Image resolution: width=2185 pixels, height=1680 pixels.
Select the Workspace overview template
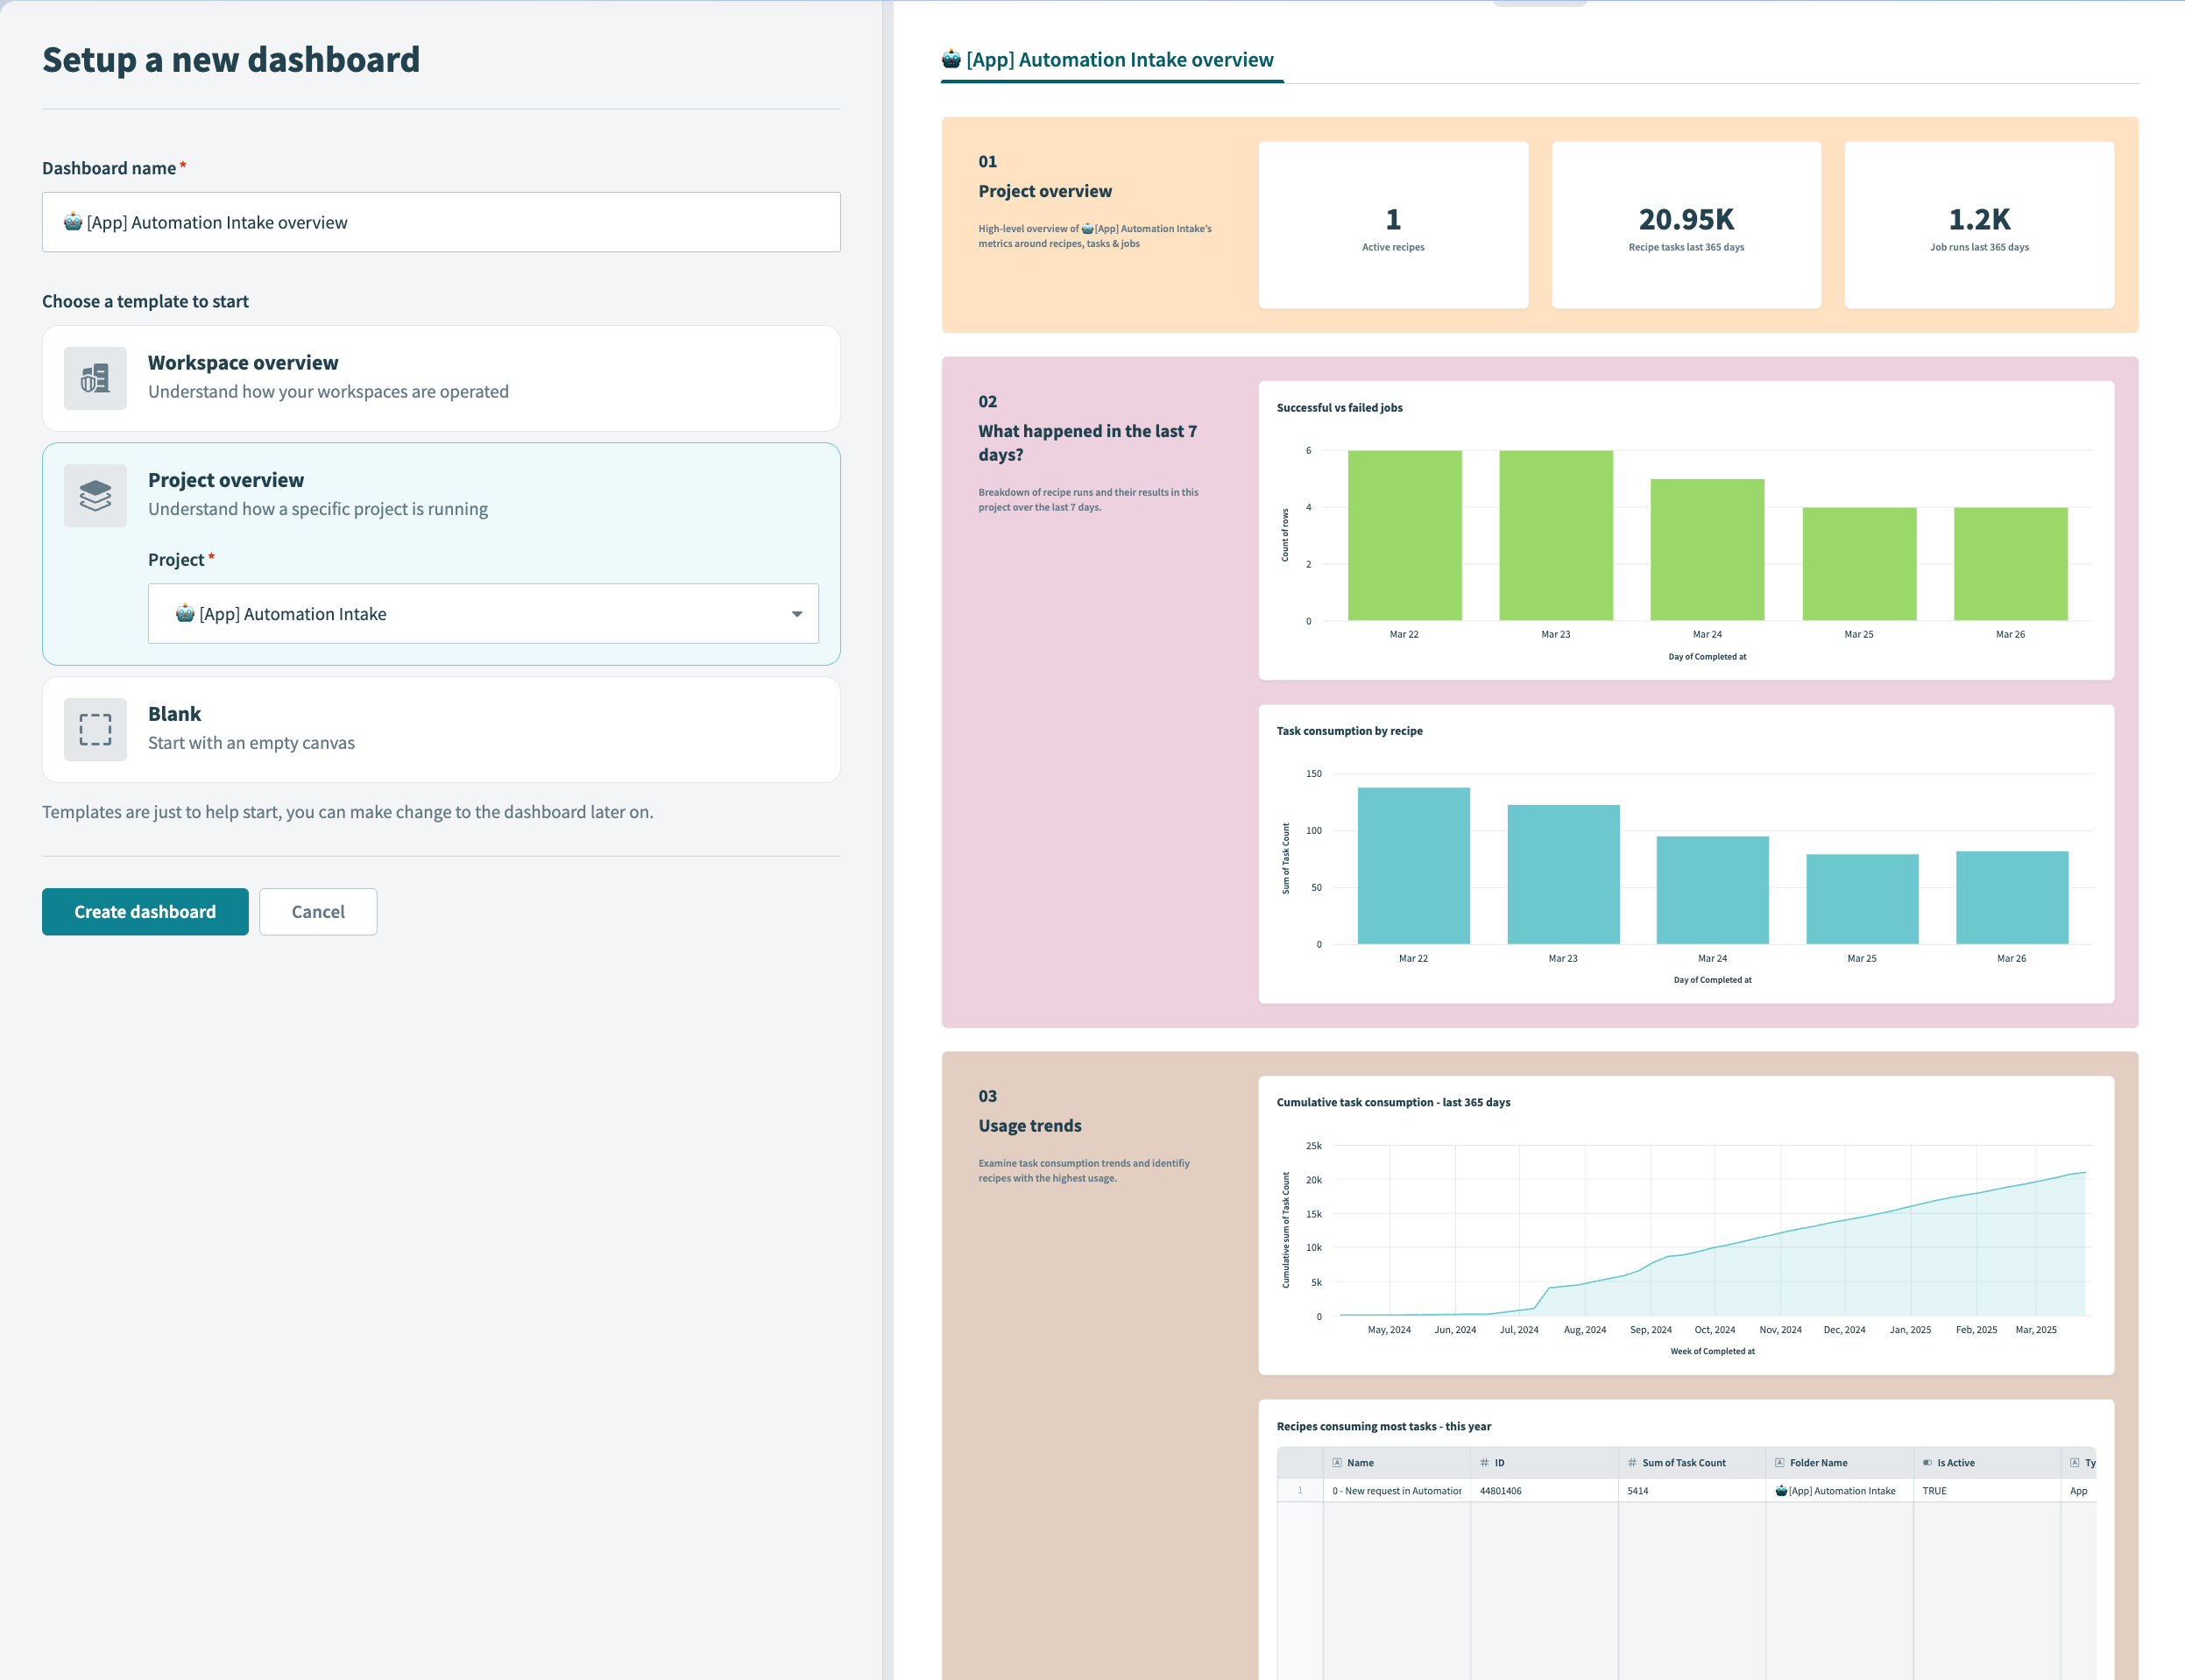click(440, 378)
